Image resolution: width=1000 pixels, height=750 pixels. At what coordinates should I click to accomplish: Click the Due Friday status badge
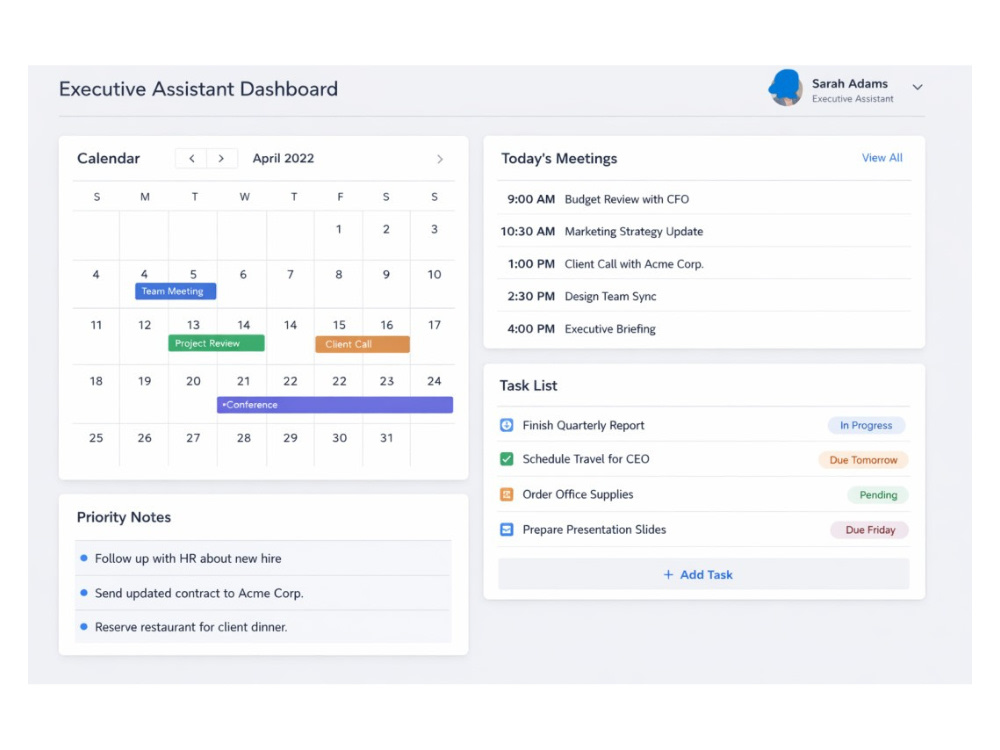[870, 530]
